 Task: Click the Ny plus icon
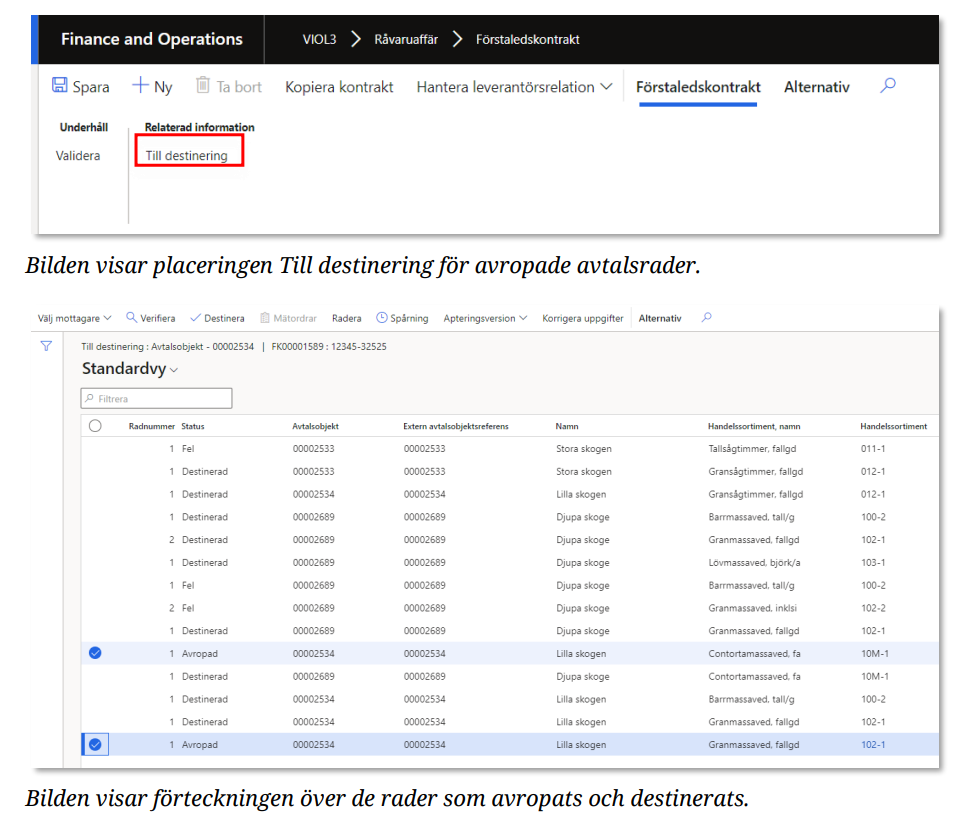[x=141, y=86]
